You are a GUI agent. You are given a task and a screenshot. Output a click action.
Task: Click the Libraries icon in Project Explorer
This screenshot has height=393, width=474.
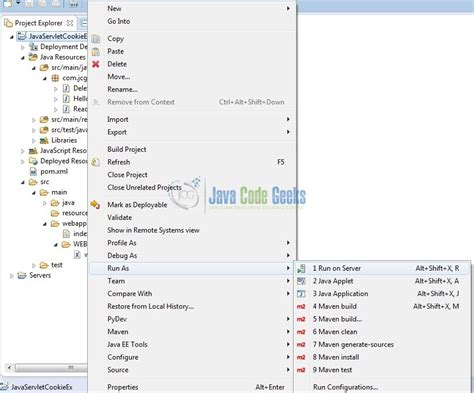tap(44, 140)
